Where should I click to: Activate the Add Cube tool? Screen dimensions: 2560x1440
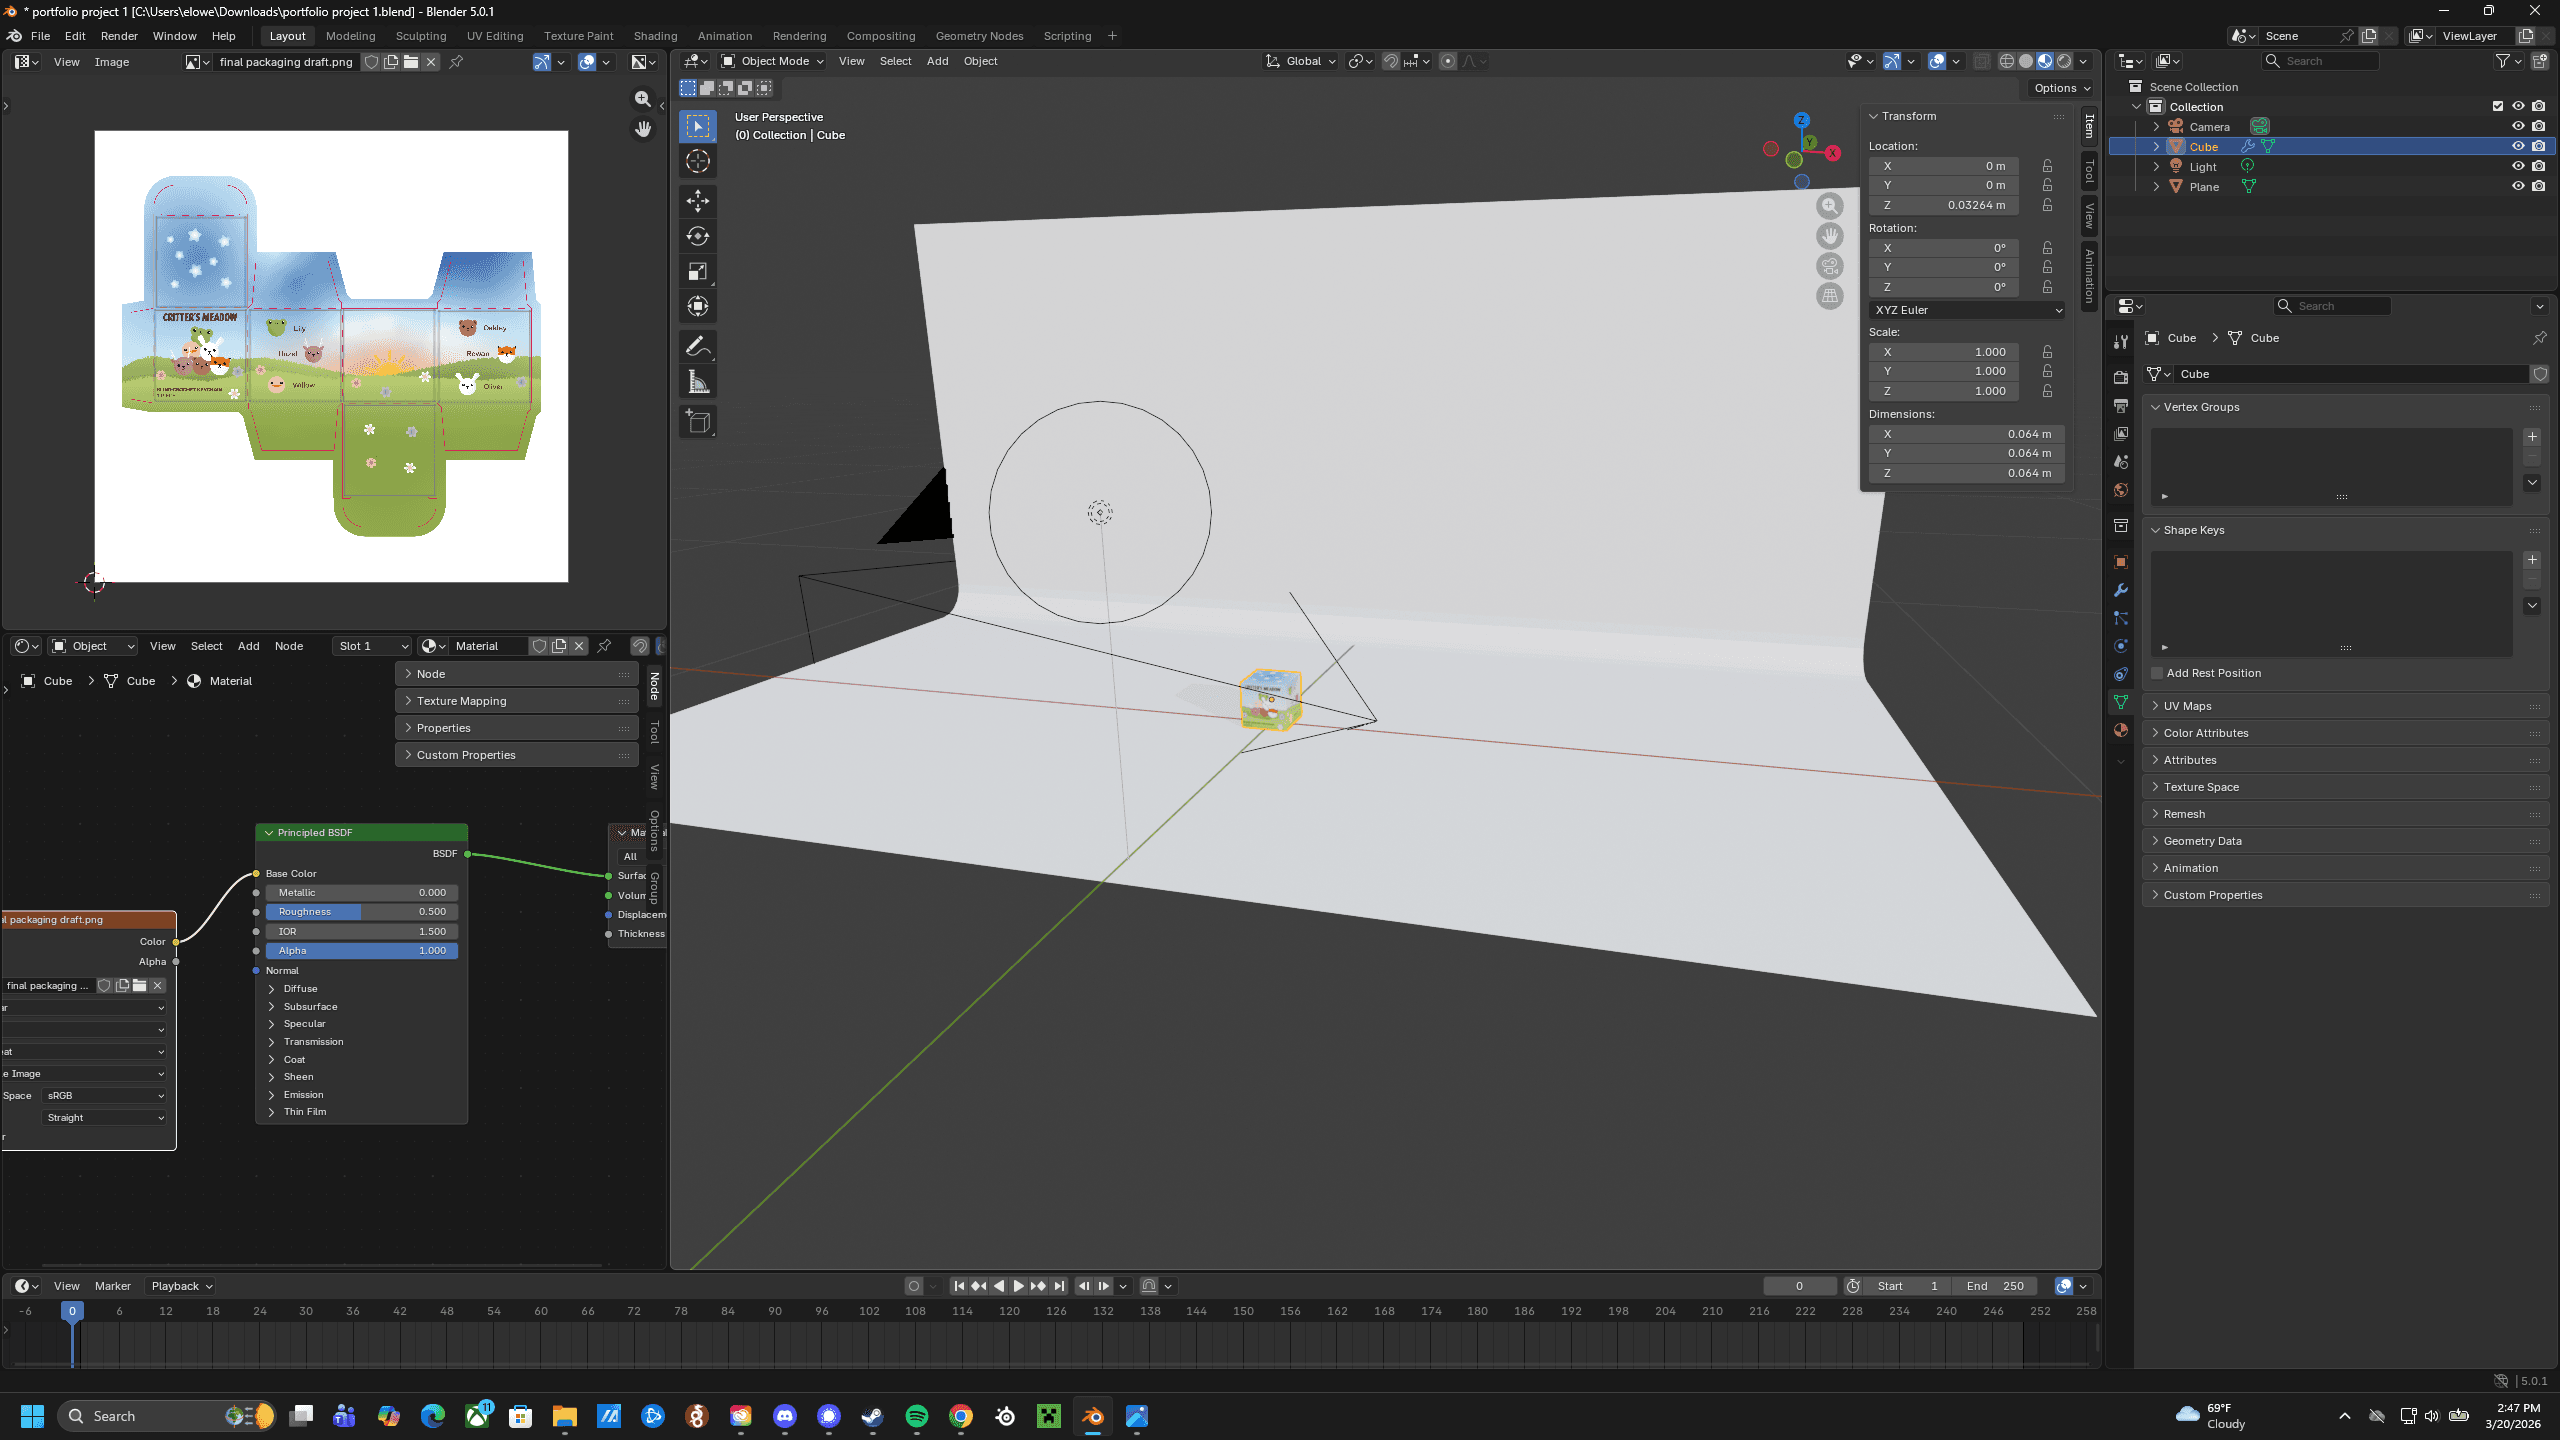tap(697, 421)
